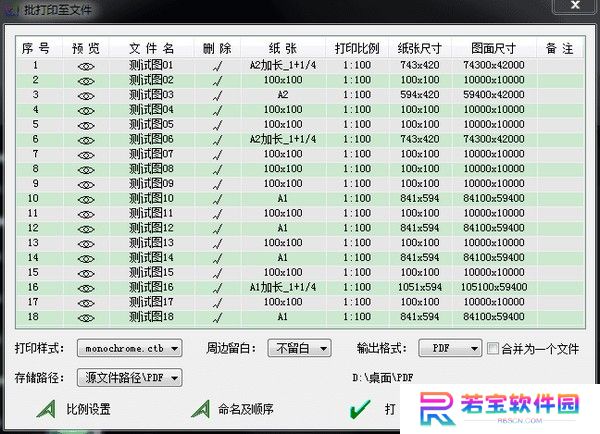The height and width of the screenshot is (434, 600).
Task: Click the green checkmark print button
Action: pos(360,409)
